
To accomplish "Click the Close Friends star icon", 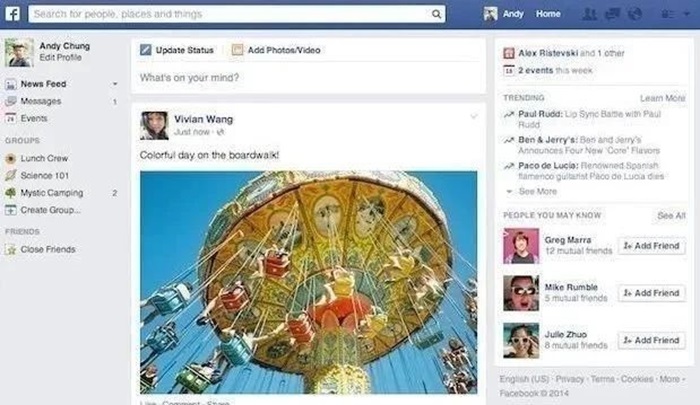I will [11, 249].
